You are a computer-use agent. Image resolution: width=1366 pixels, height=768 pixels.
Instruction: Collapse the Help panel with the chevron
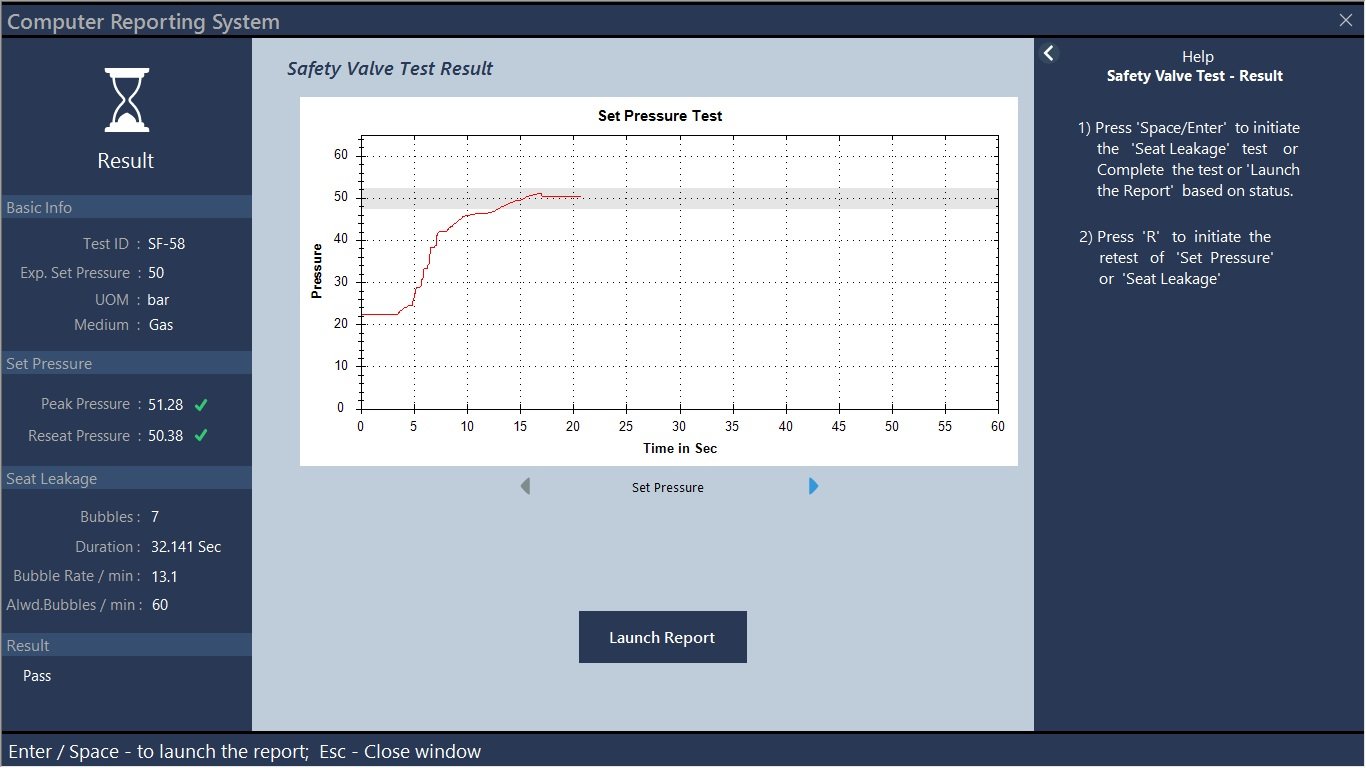pos(1048,53)
